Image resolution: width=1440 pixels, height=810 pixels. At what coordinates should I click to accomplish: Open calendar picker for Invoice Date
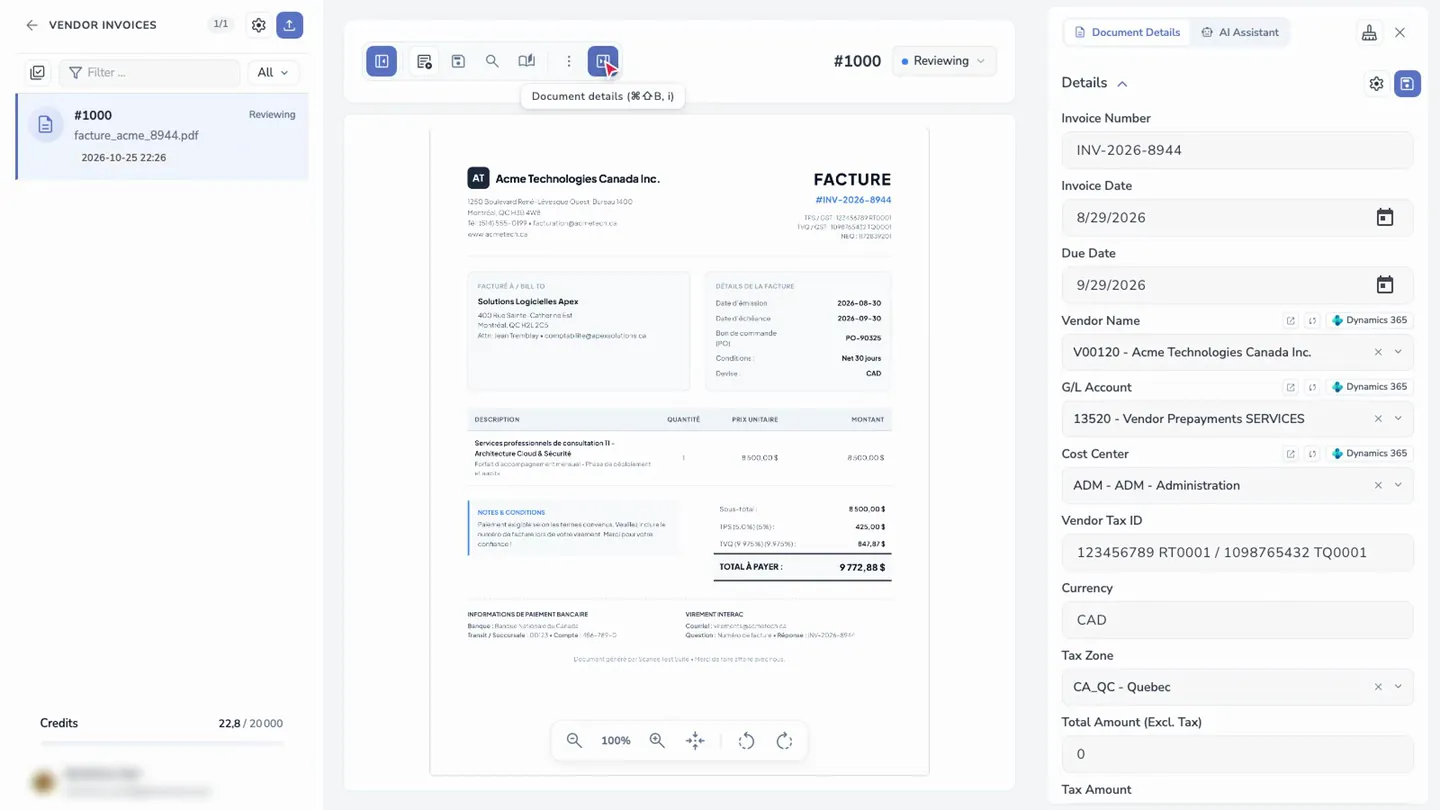click(1385, 217)
